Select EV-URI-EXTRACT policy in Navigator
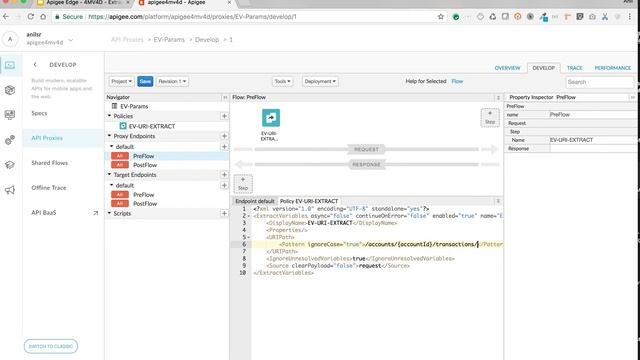The height and width of the screenshot is (360, 640). [x=152, y=126]
